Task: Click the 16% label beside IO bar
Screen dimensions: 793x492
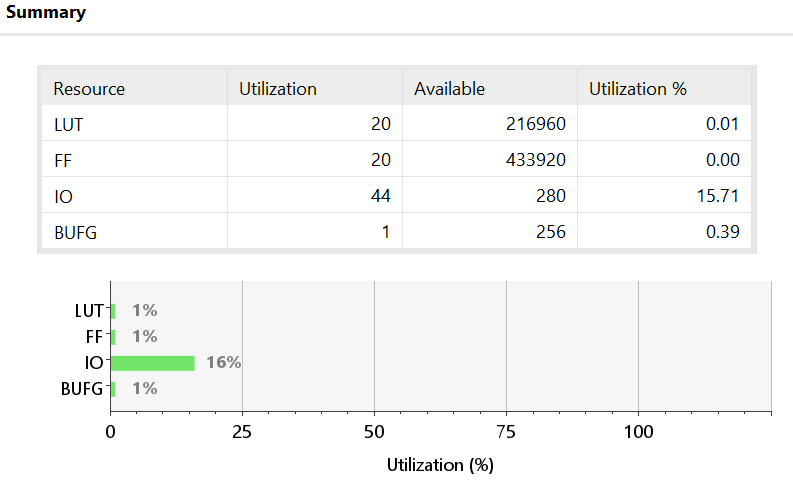Action: (224, 362)
